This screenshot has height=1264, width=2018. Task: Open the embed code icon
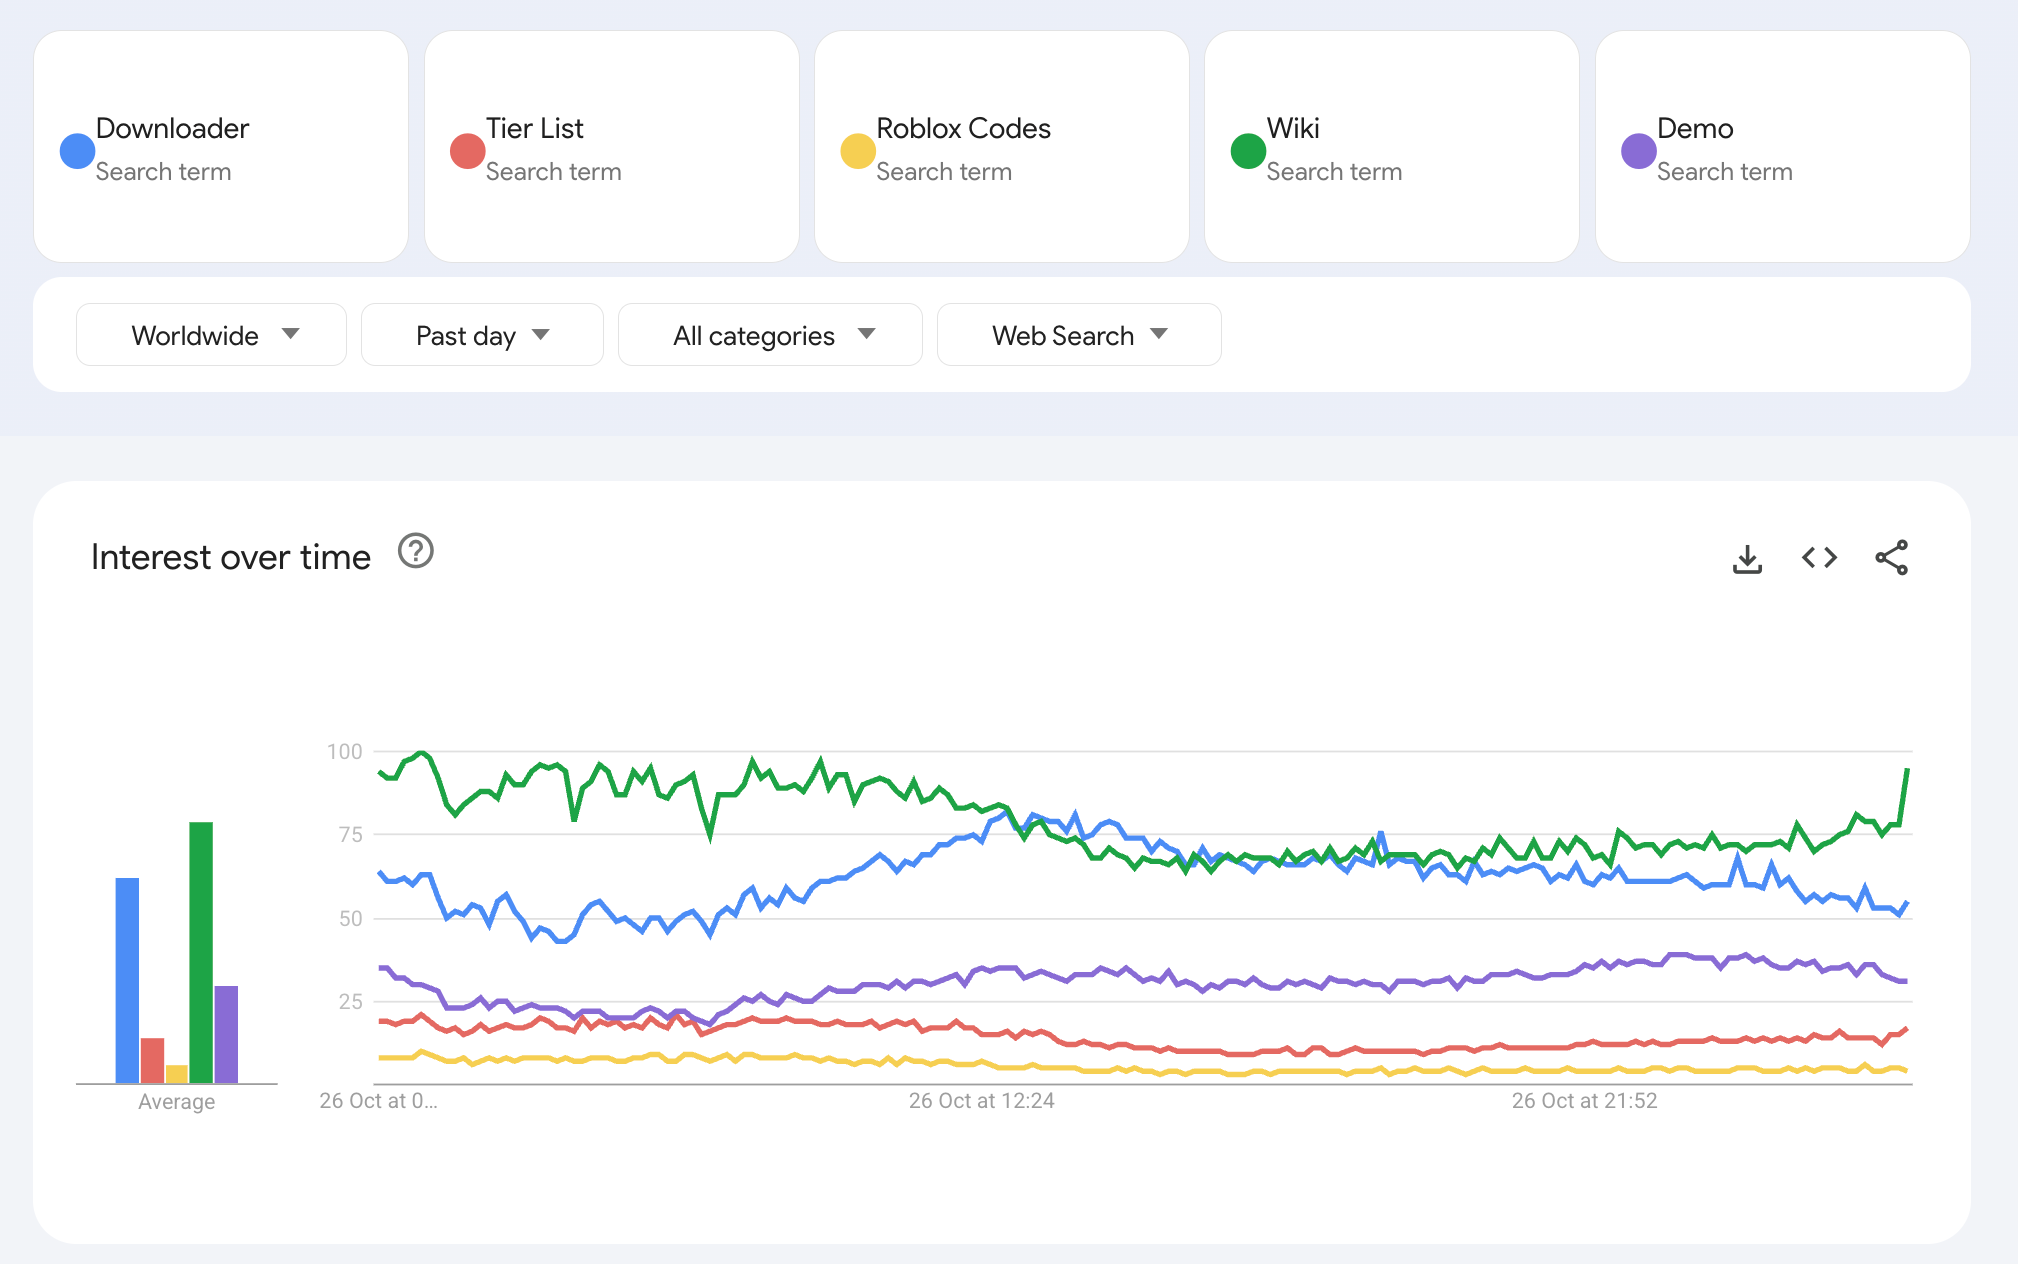coord(1819,558)
